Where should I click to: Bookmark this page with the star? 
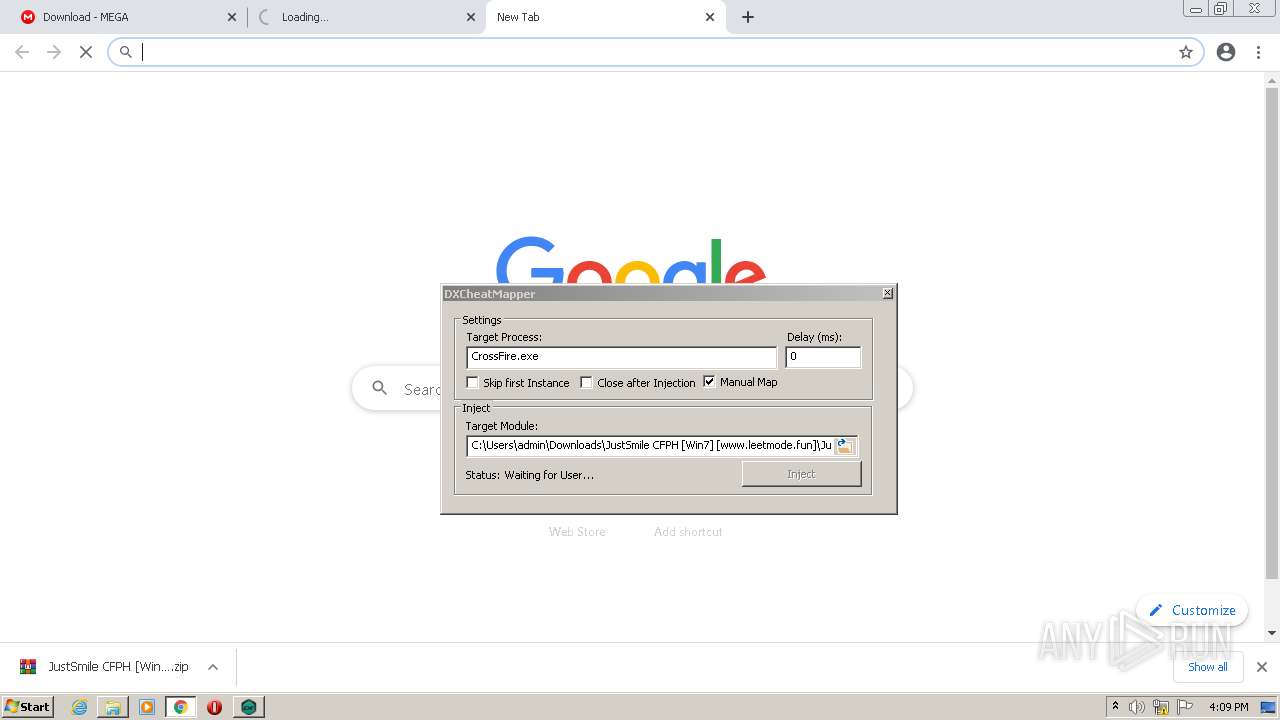1186,52
